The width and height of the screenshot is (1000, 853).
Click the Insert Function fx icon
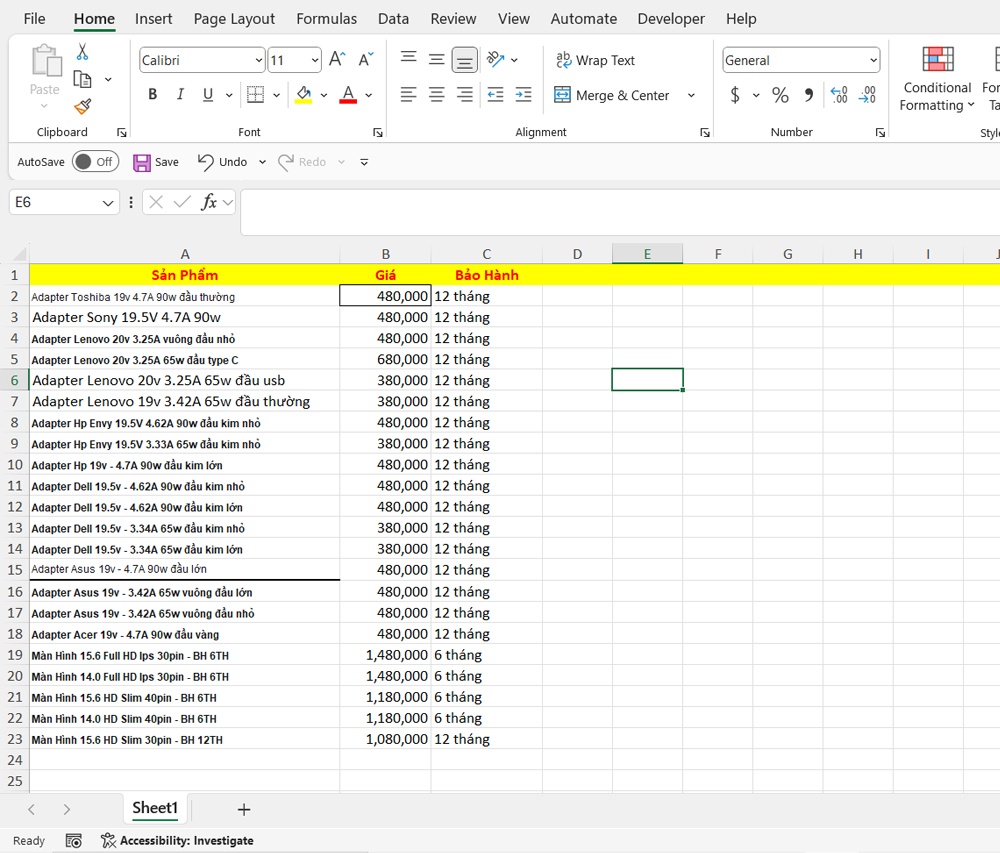pos(209,202)
